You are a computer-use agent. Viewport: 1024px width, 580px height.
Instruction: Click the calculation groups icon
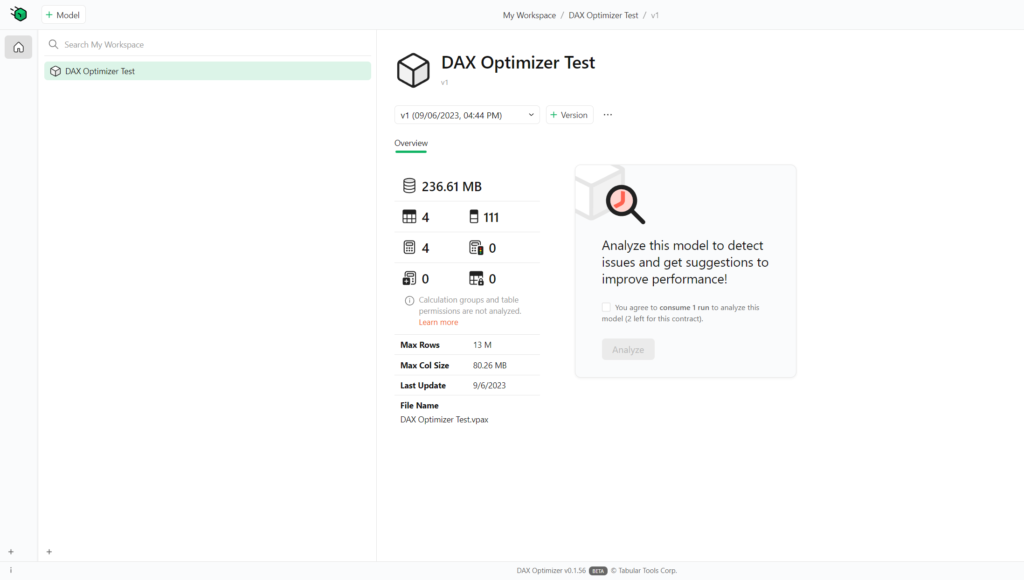coord(409,278)
